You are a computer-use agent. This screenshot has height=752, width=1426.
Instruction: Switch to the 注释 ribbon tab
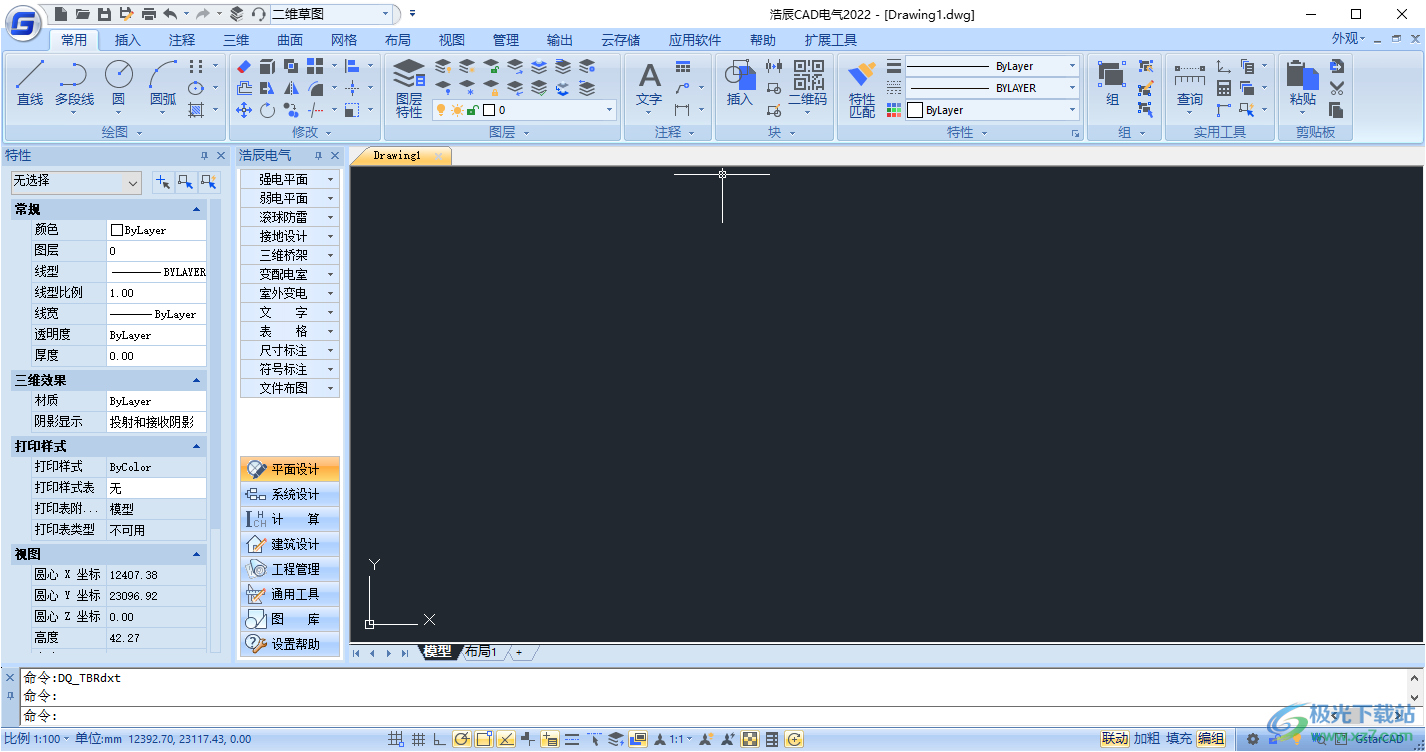[x=182, y=40]
